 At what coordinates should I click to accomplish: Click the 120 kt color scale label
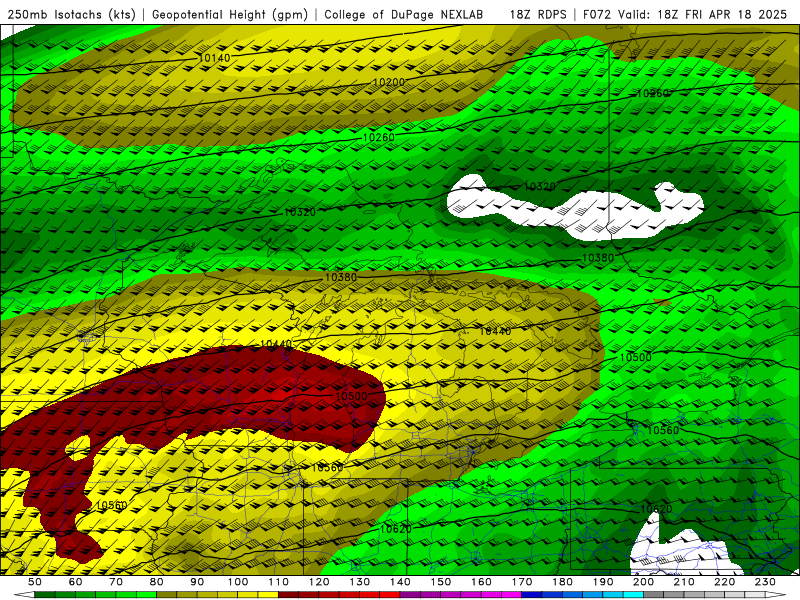click(x=319, y=582)
